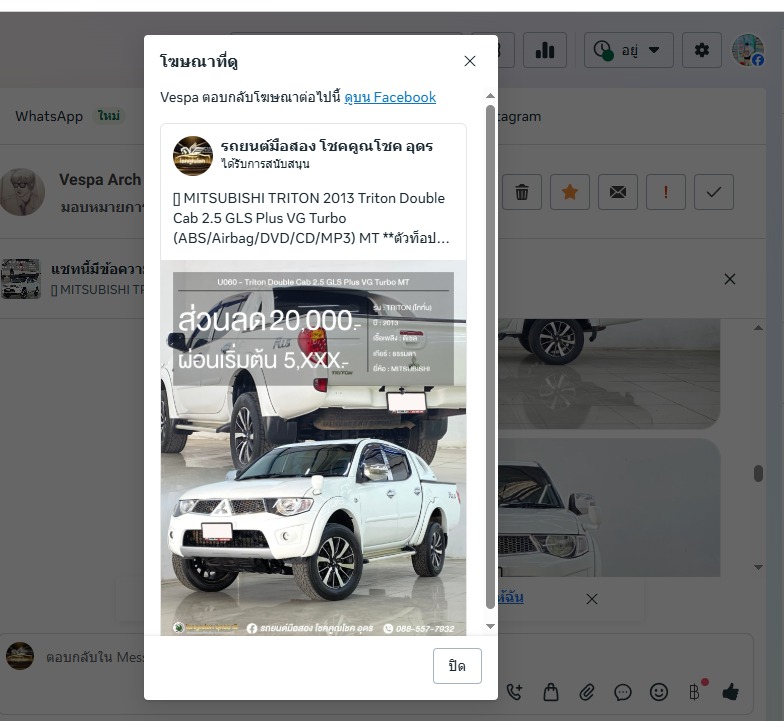This screenshot has width=784, height=721.
Task: Click the ได้รับการสนับสนุน sponsored label
Action: [x=266, y=164]
